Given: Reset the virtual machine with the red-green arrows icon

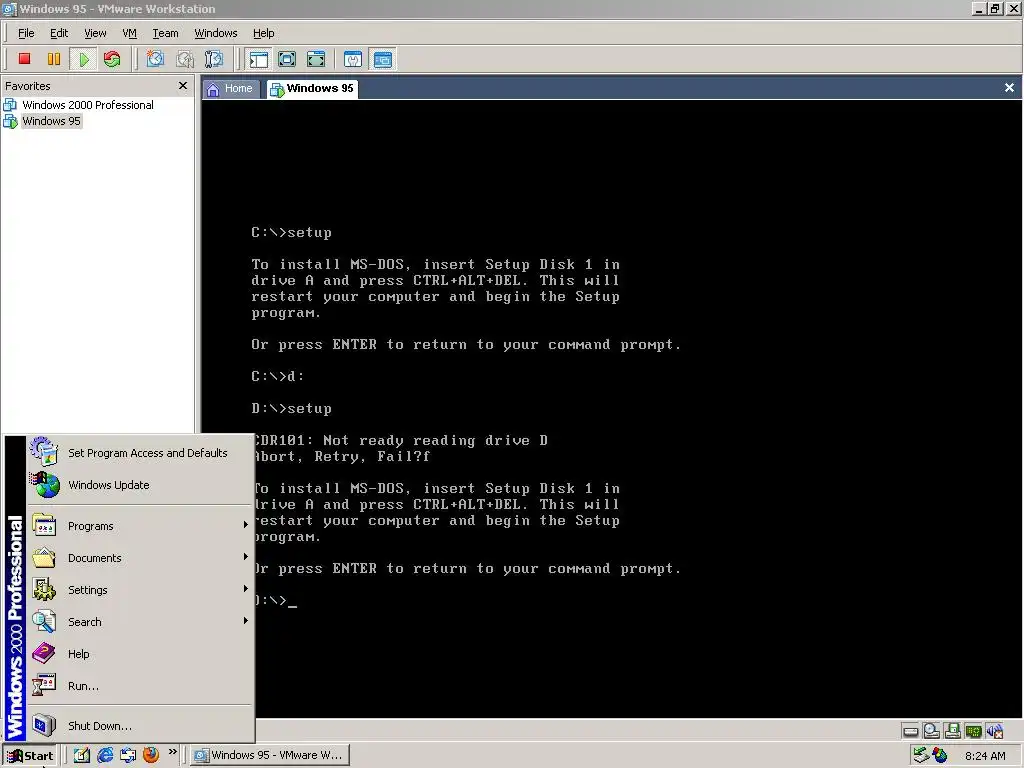Looking at the screenshot, I should point(112,59).
